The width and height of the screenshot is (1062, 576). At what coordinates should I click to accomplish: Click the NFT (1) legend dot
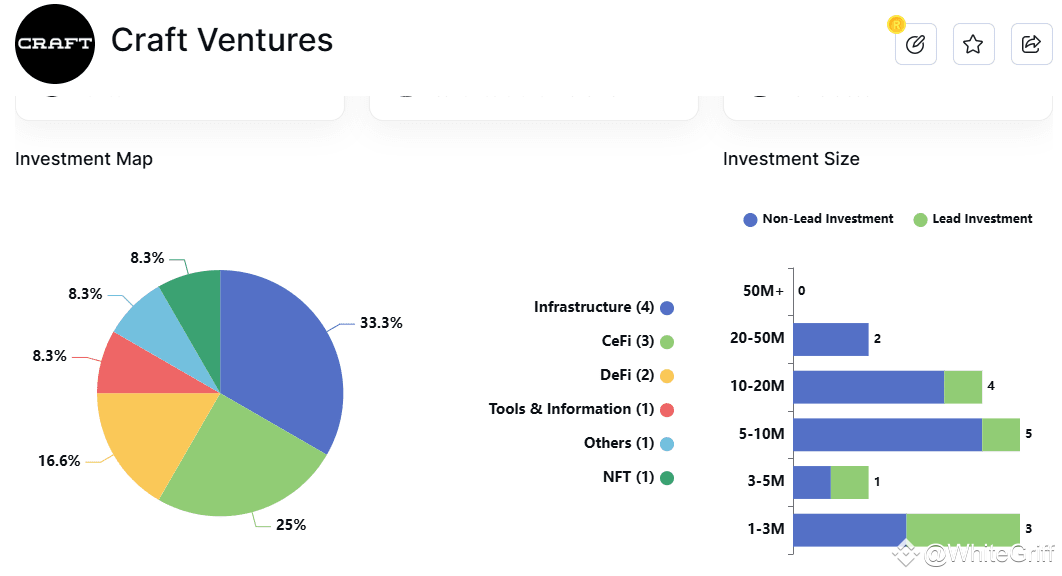coord(667,478)
